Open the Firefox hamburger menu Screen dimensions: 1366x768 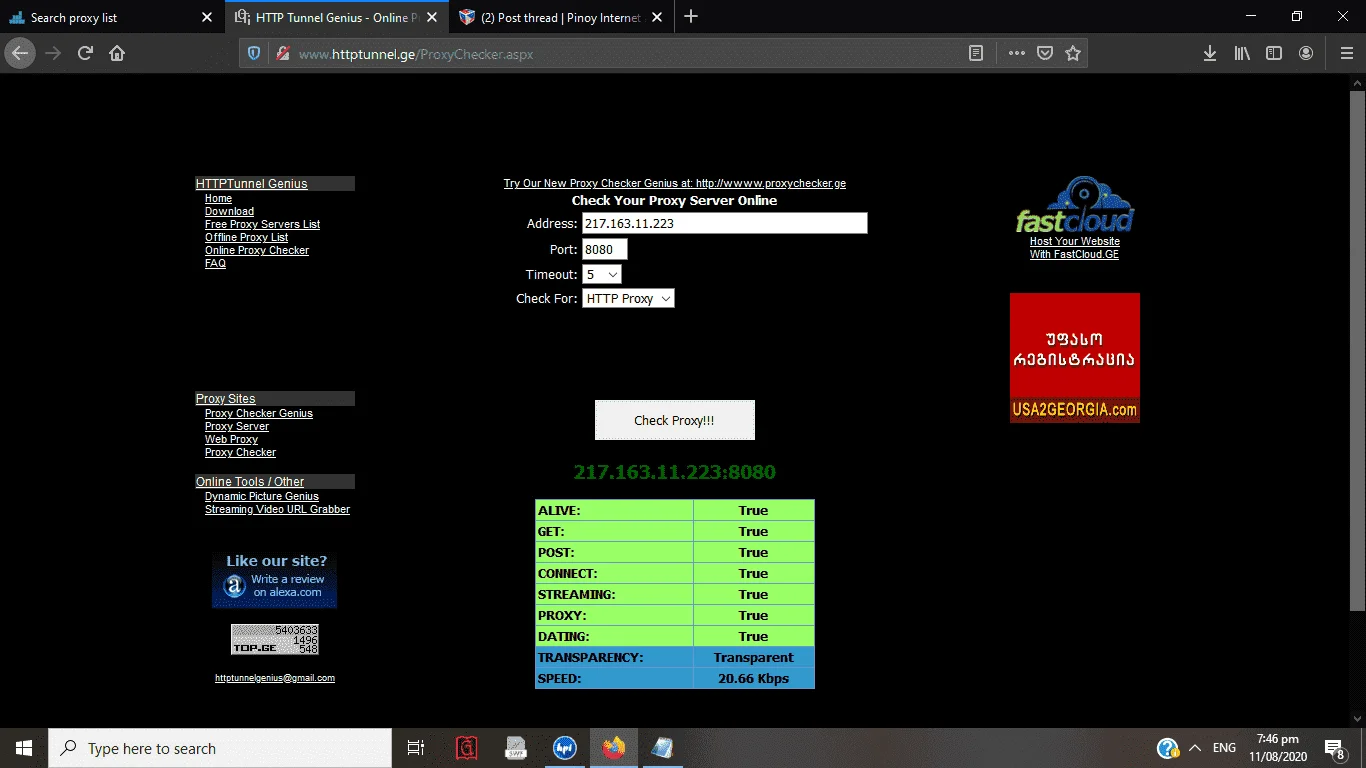click(x=1346, y=54)
